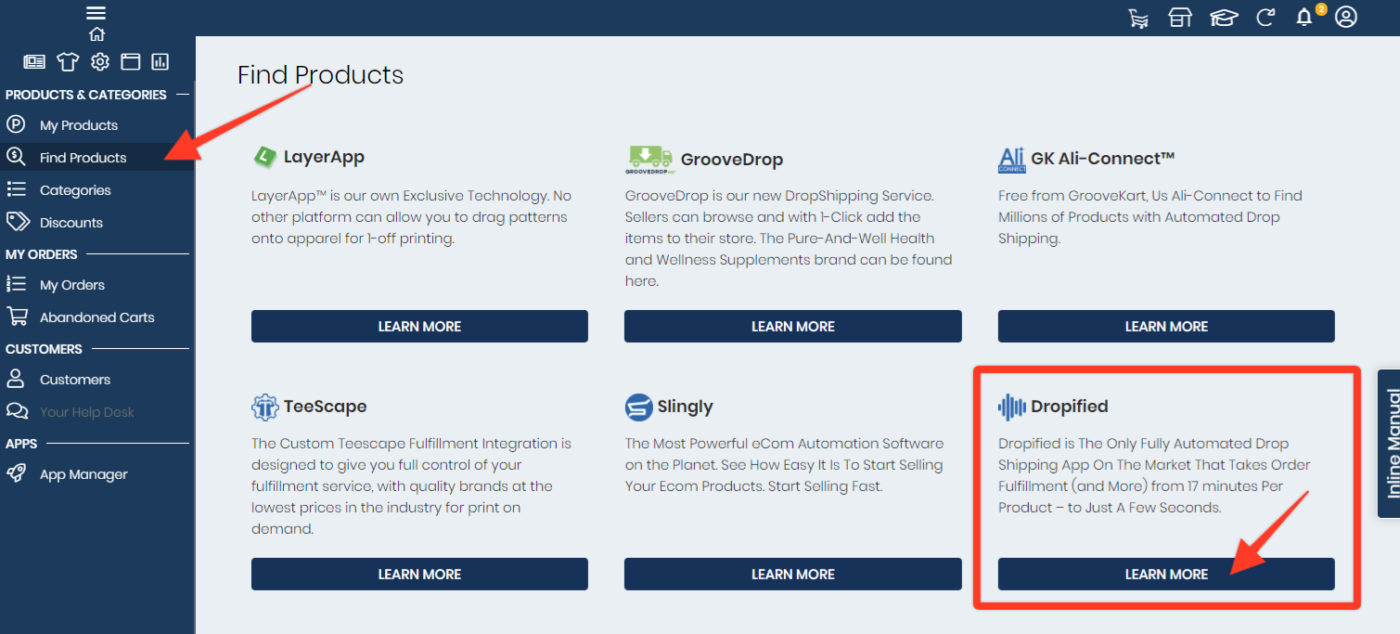1400x634 pixels.
Task: Click Learn More under LayerApp
Action: coord(419,326)
